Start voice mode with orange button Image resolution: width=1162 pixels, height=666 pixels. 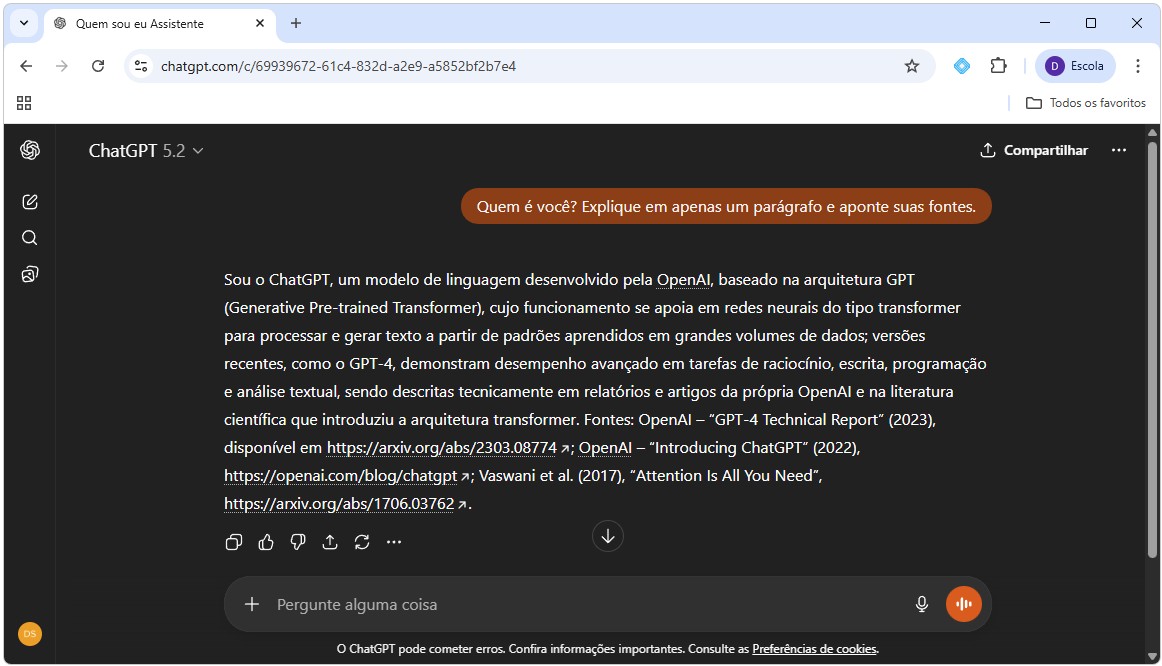coord(964,604)
